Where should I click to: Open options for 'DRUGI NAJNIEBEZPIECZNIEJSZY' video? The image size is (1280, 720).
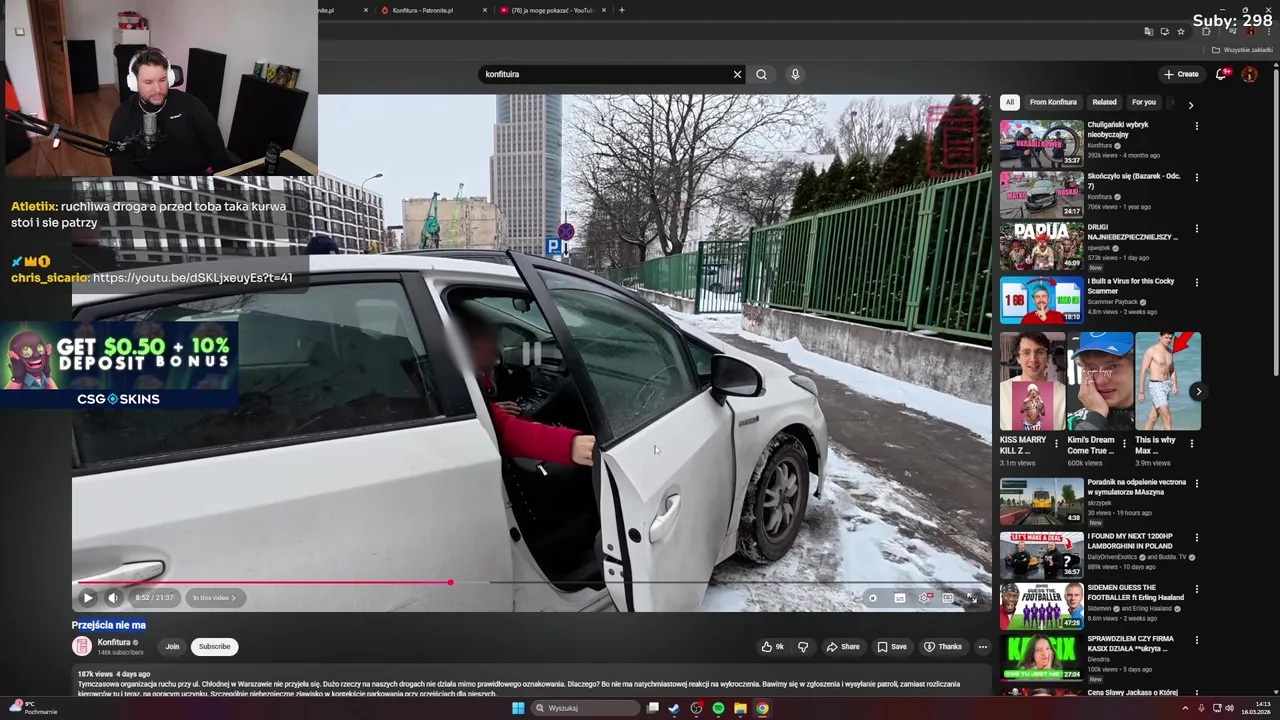point(1196,229)
